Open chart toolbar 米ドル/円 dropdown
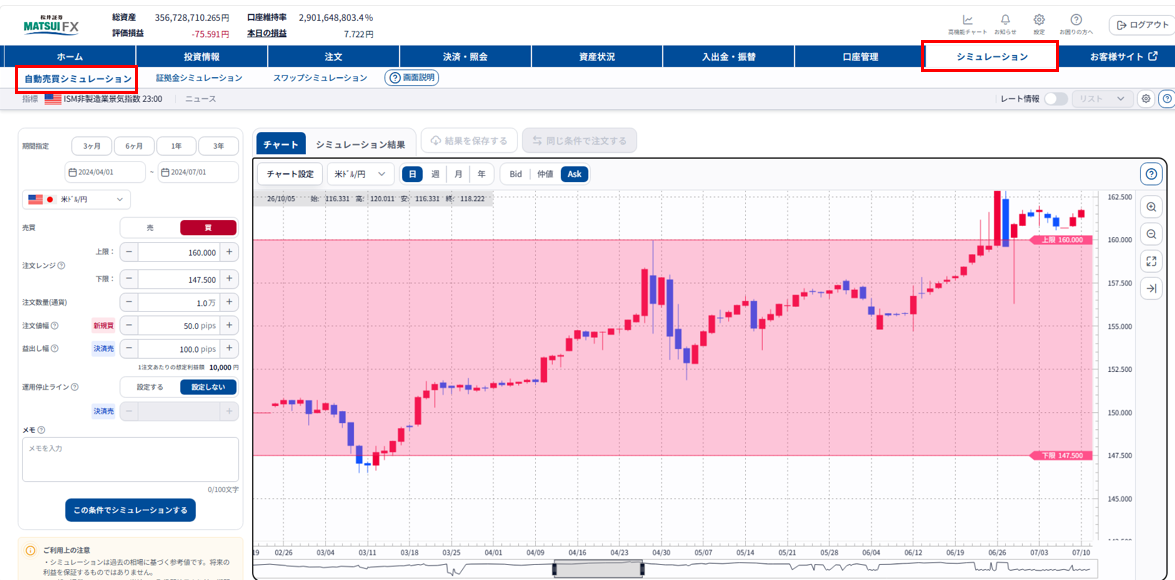Image resolution: width=1175 pixels, height=580 pixels. click(361, 174)
